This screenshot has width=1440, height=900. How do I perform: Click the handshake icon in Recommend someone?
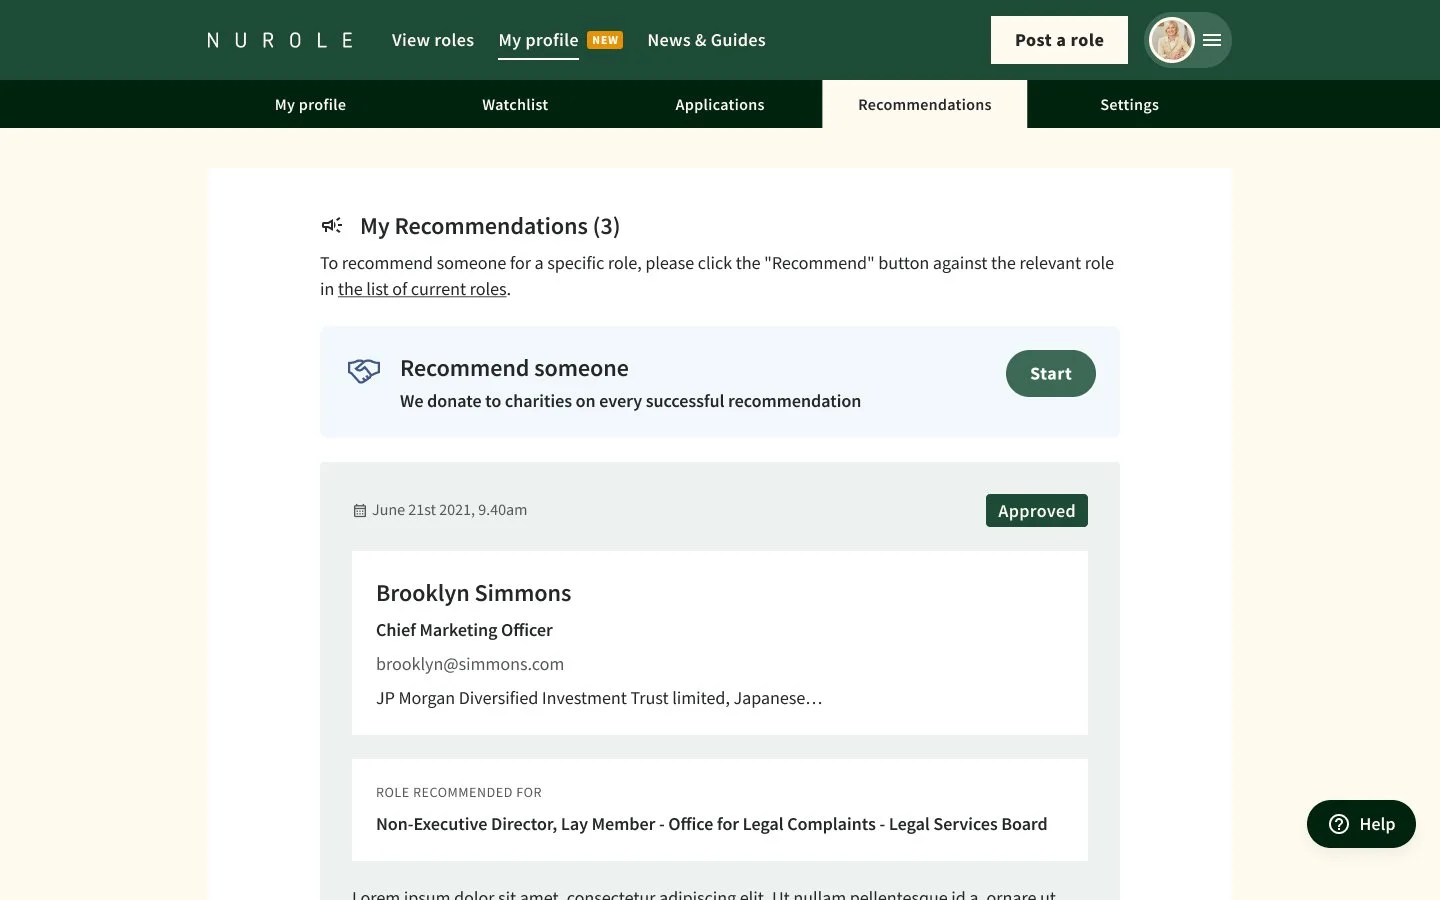pos(364,371)
